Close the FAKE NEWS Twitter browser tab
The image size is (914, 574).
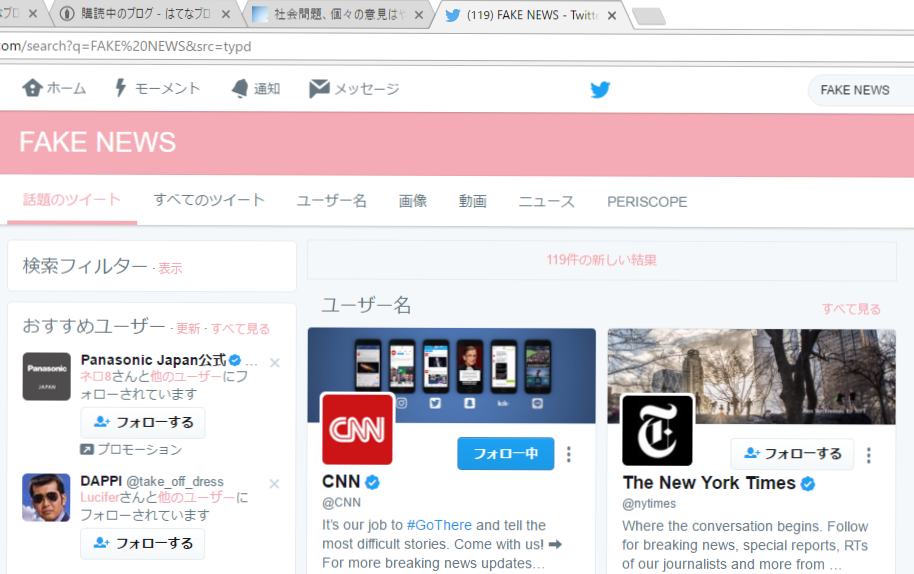coord(611,15)
